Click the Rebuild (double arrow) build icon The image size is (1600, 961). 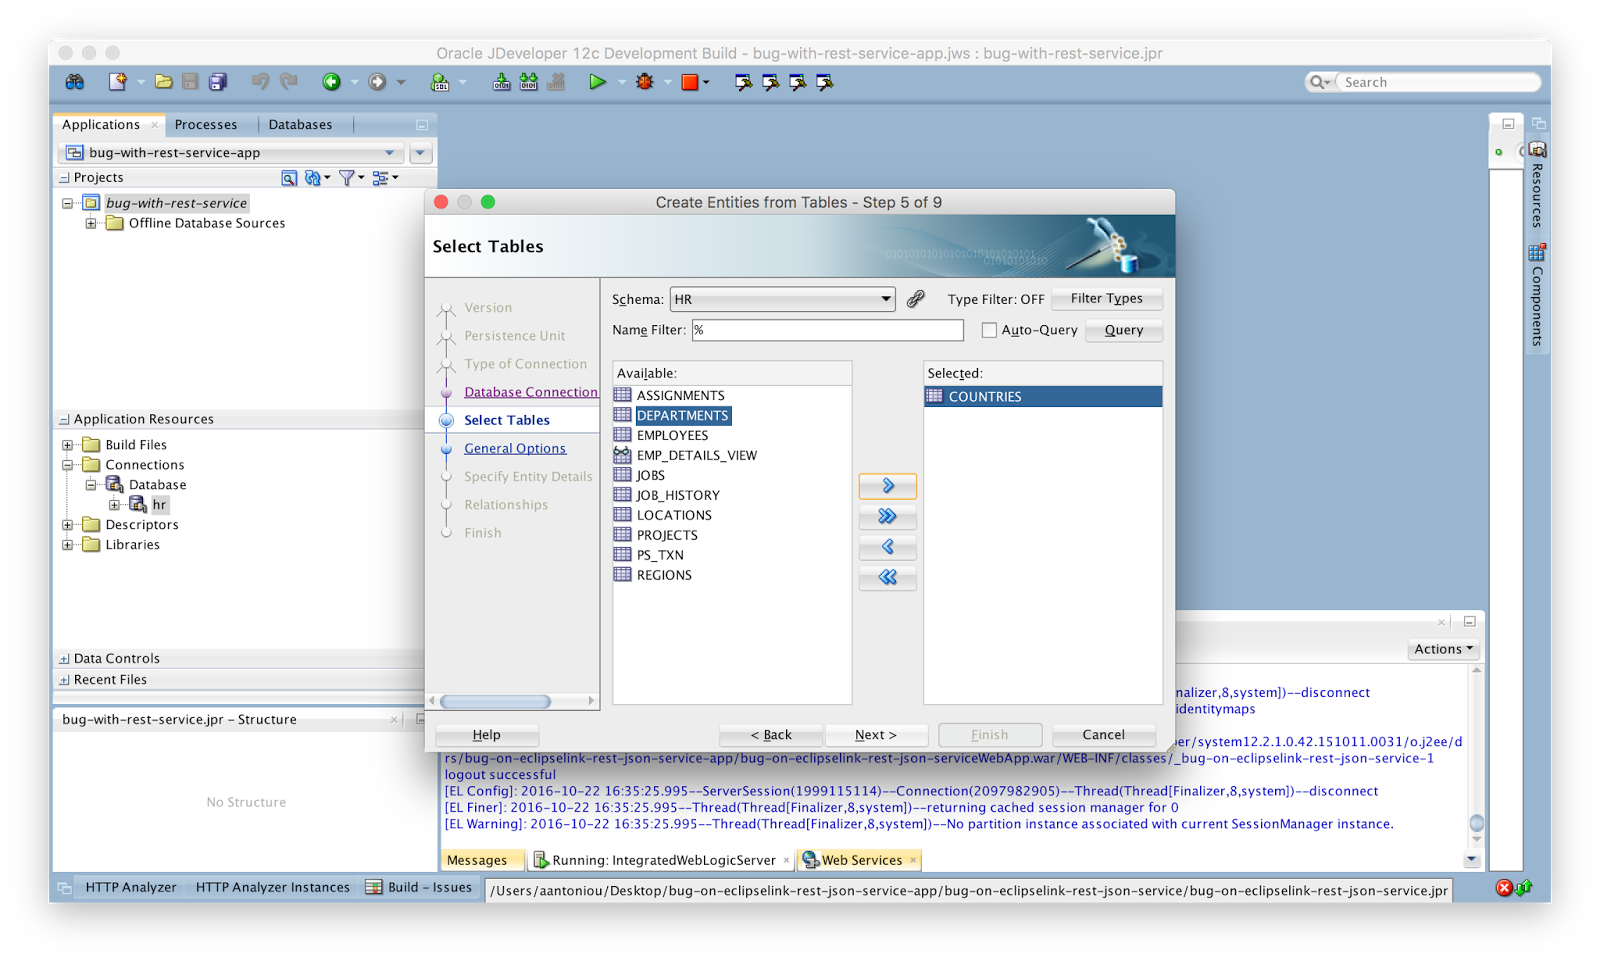coord(529,82)
